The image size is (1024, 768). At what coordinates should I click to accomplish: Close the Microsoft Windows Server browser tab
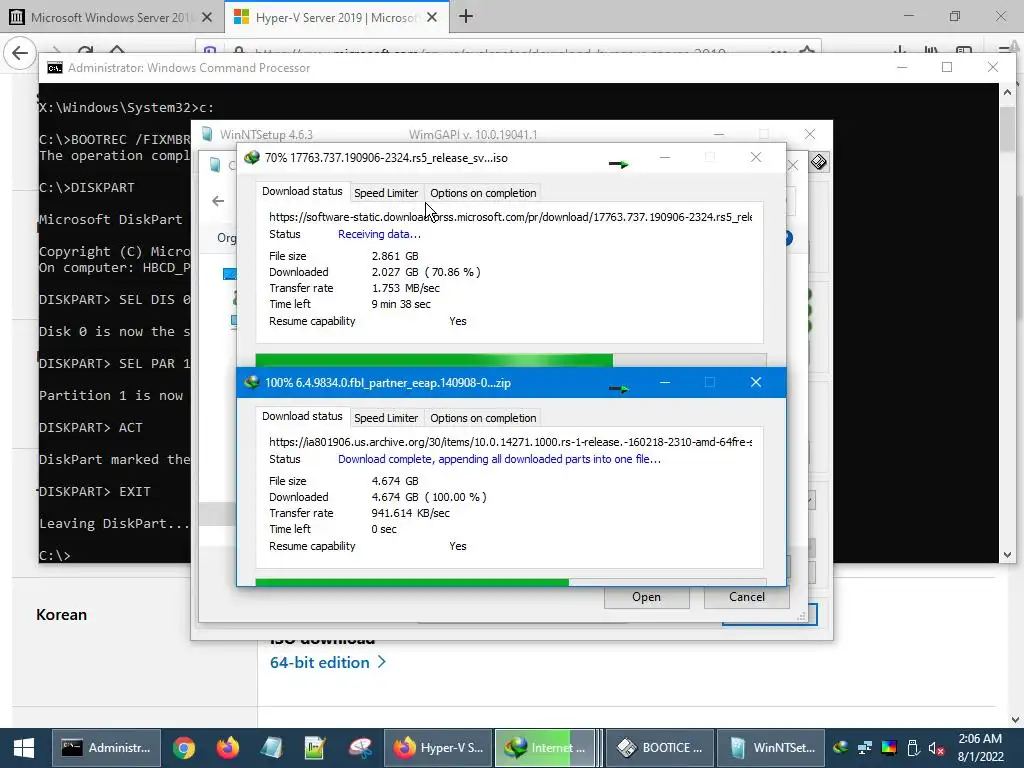tap(207, 18)
